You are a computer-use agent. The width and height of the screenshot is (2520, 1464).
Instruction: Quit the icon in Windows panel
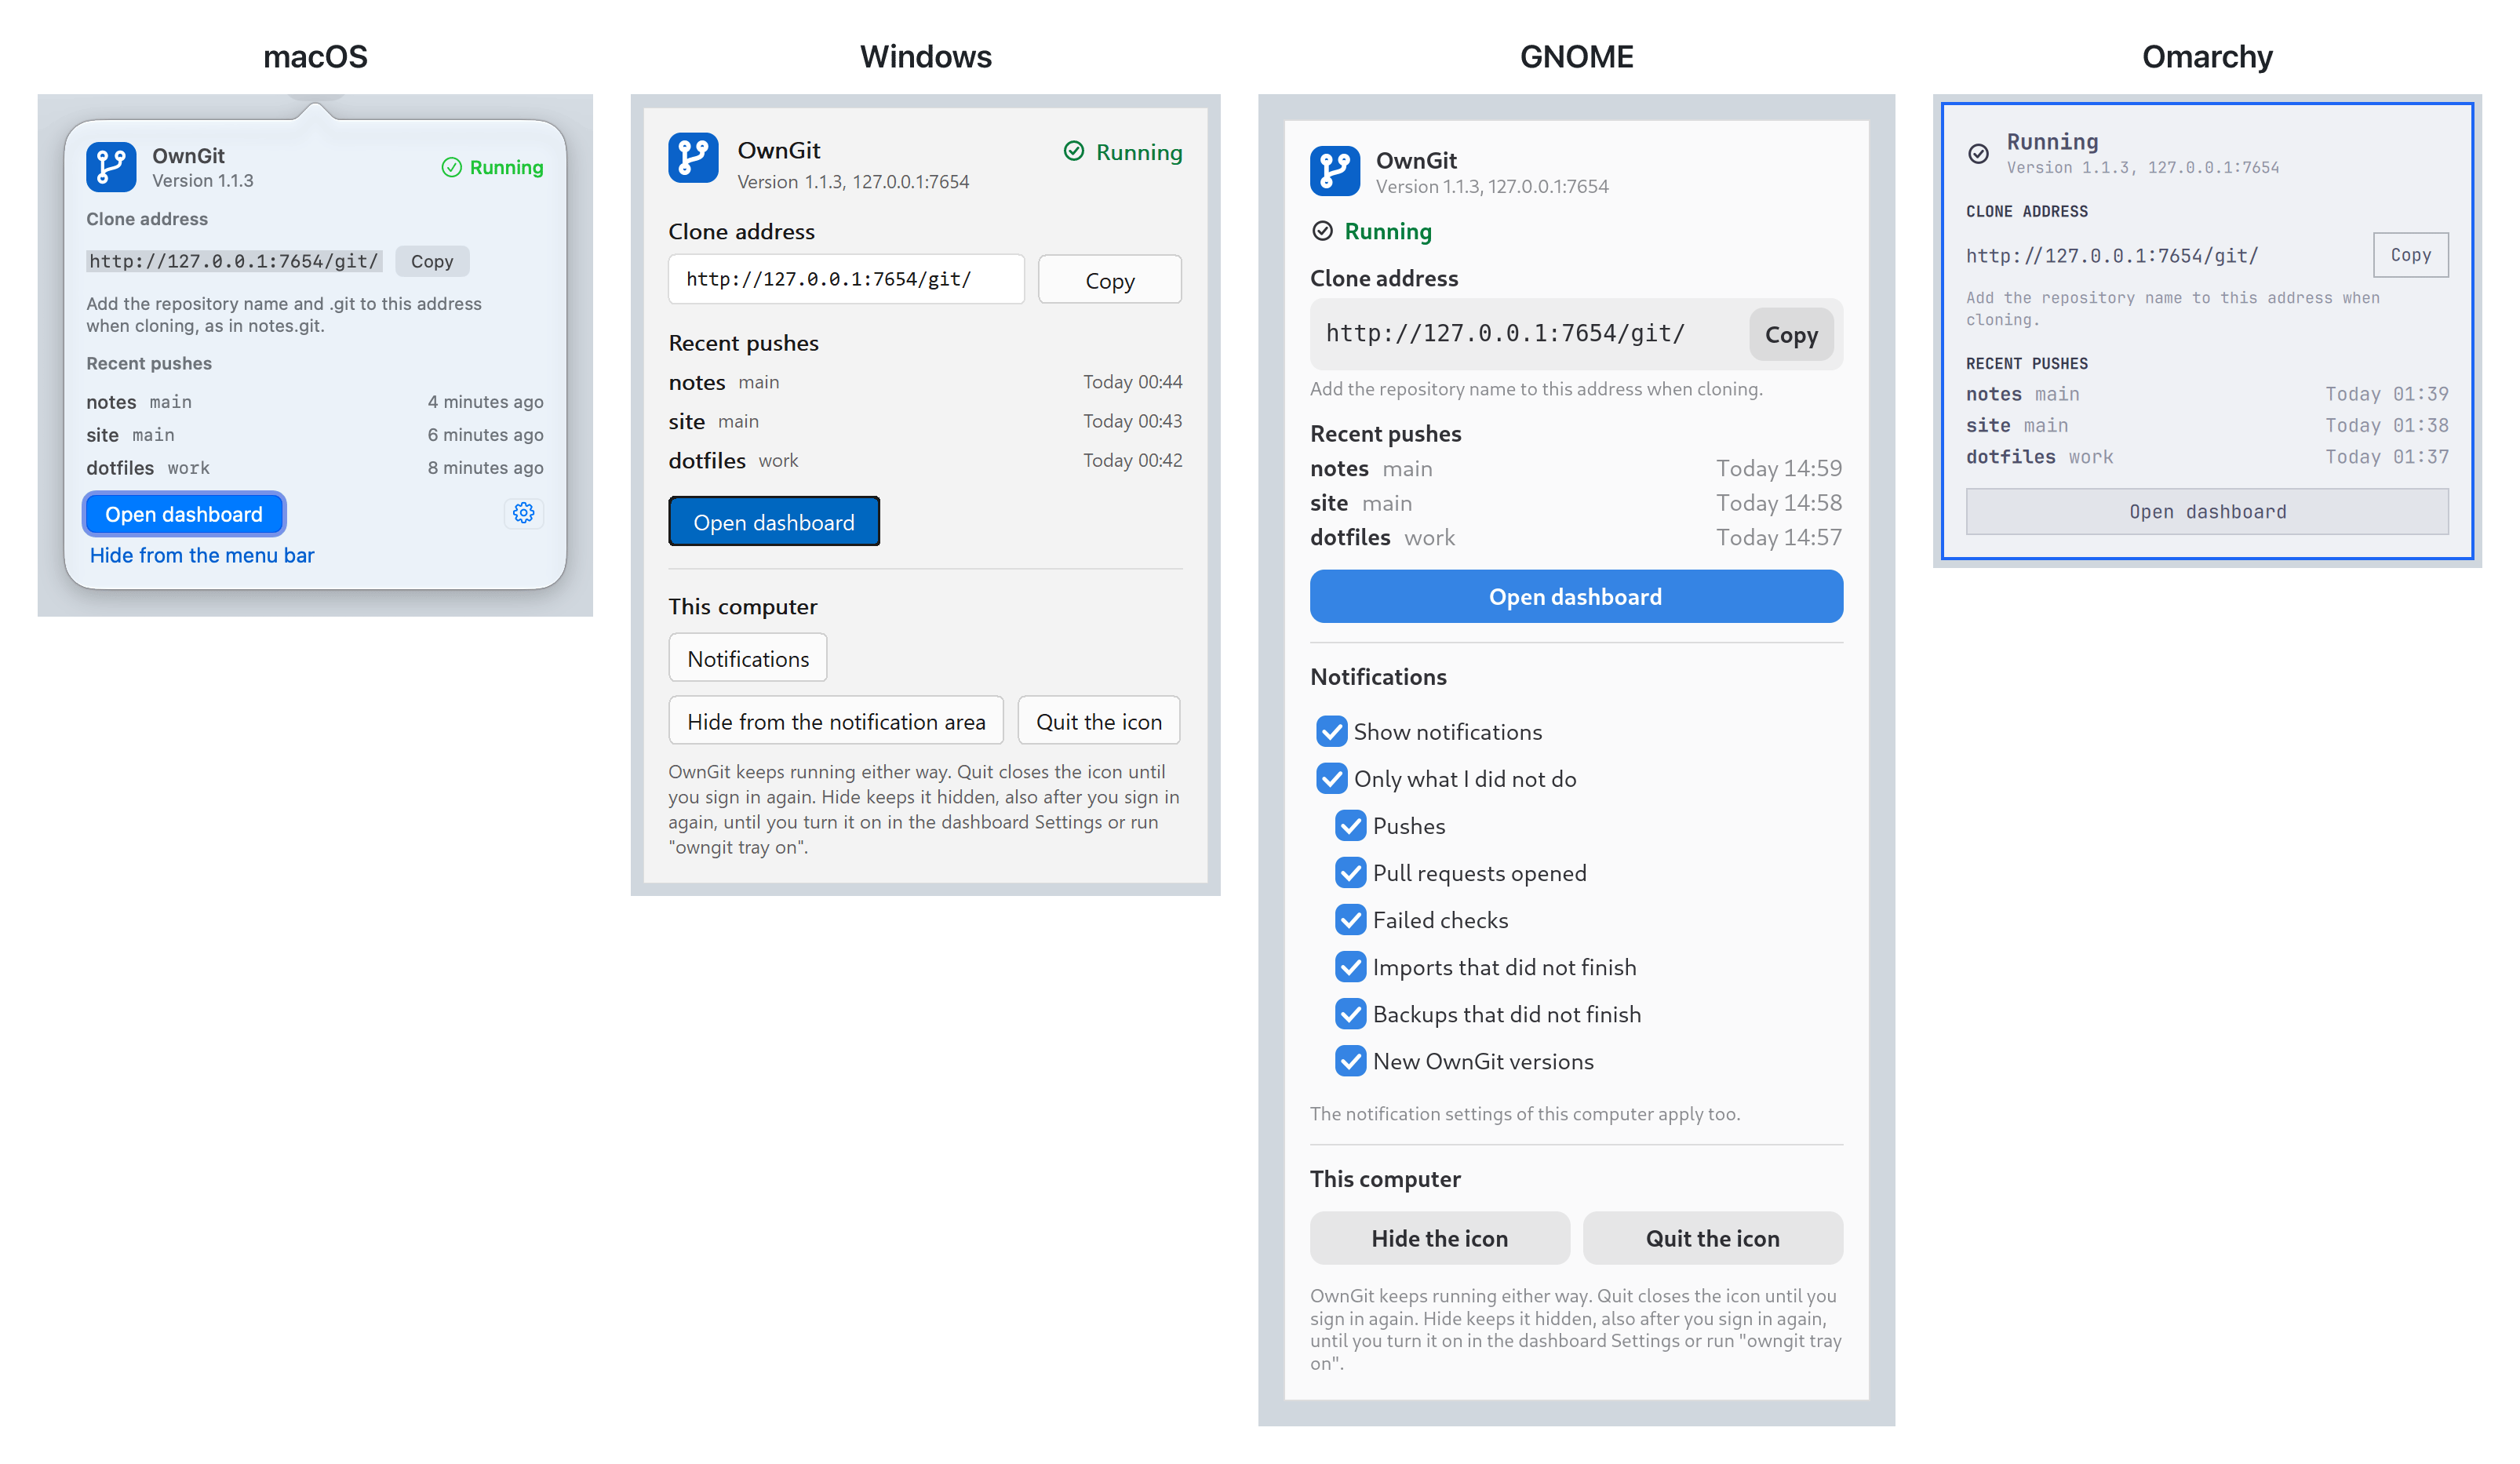coord(1099,721)
